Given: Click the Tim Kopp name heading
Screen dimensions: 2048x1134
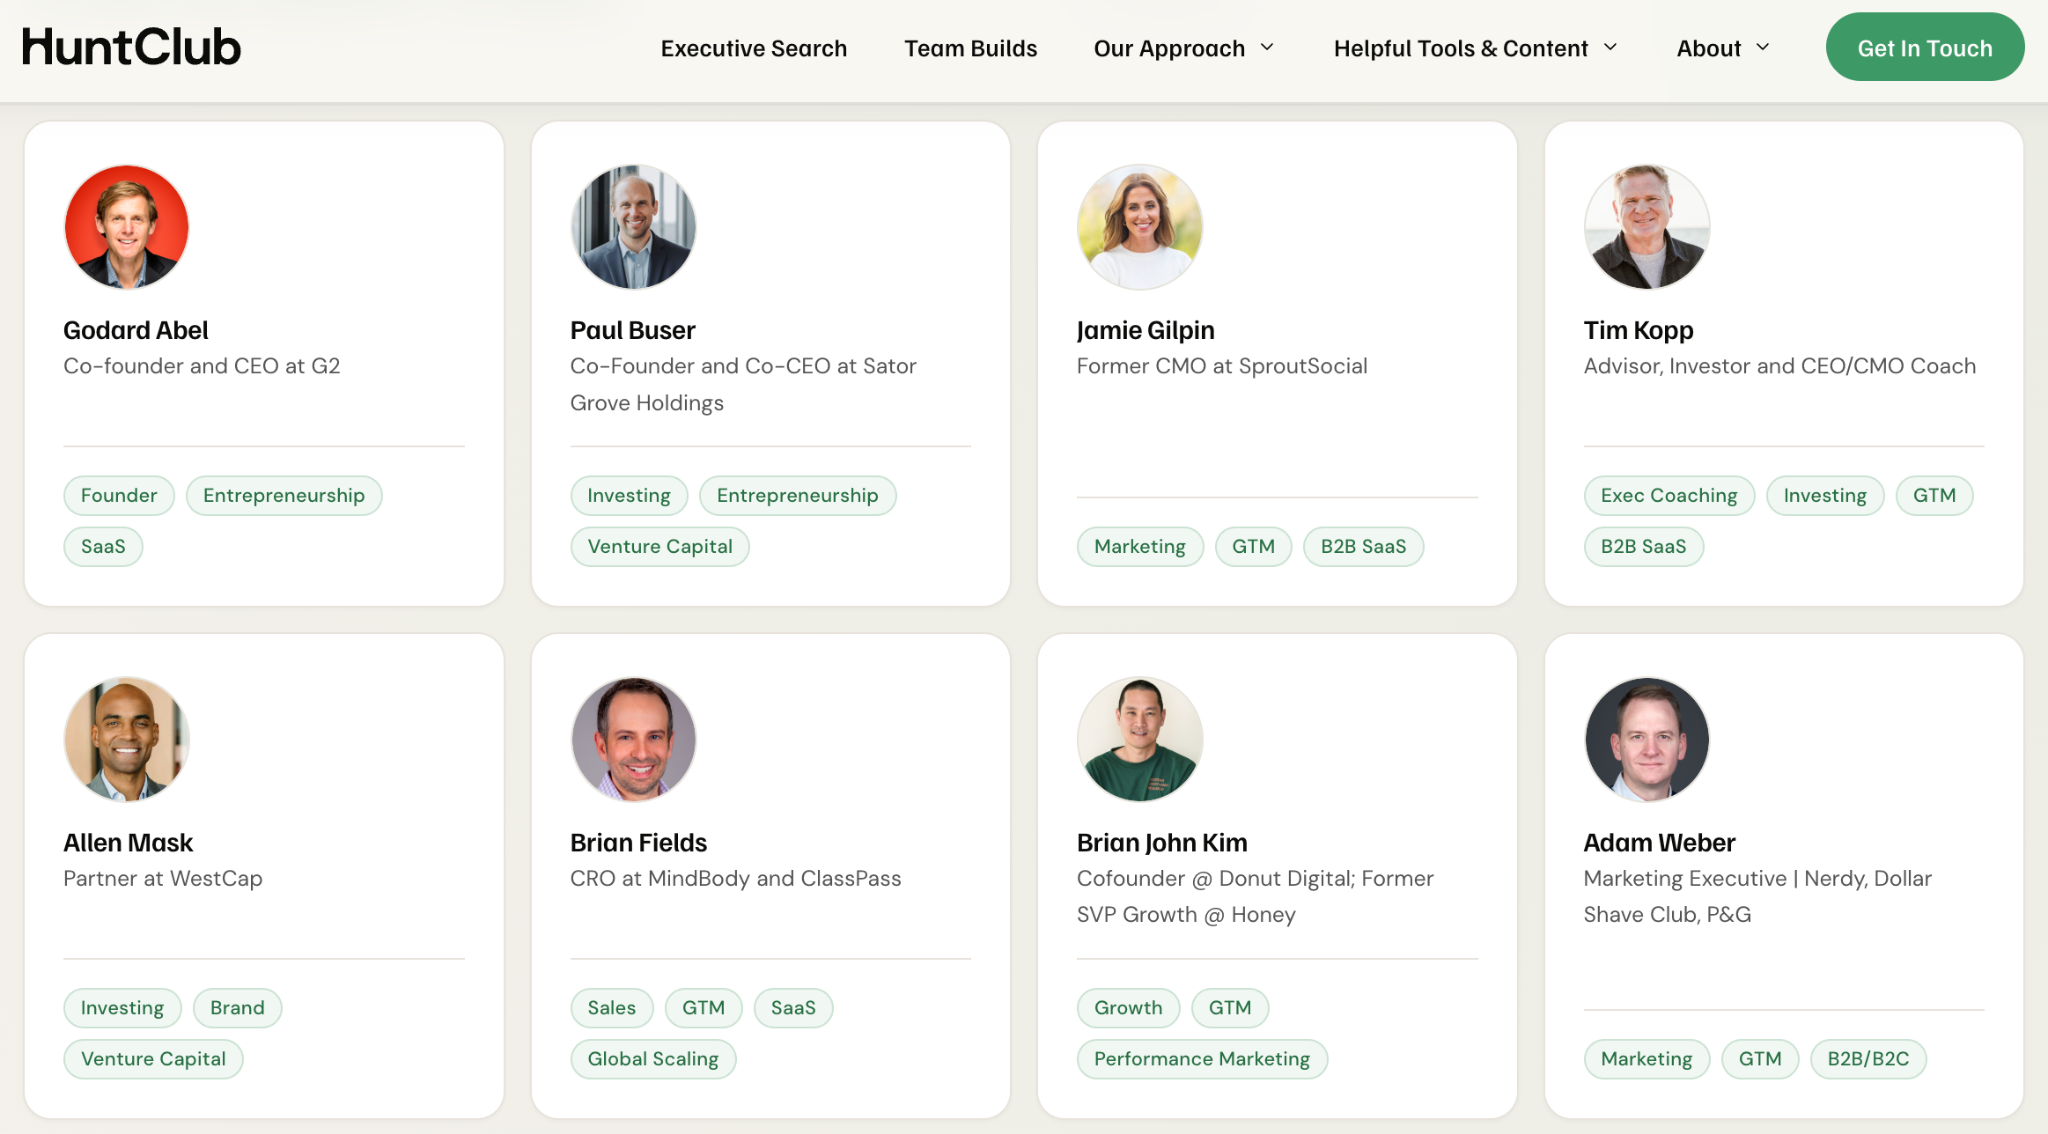Looking at the screenshot, I should click(1638, 330).
